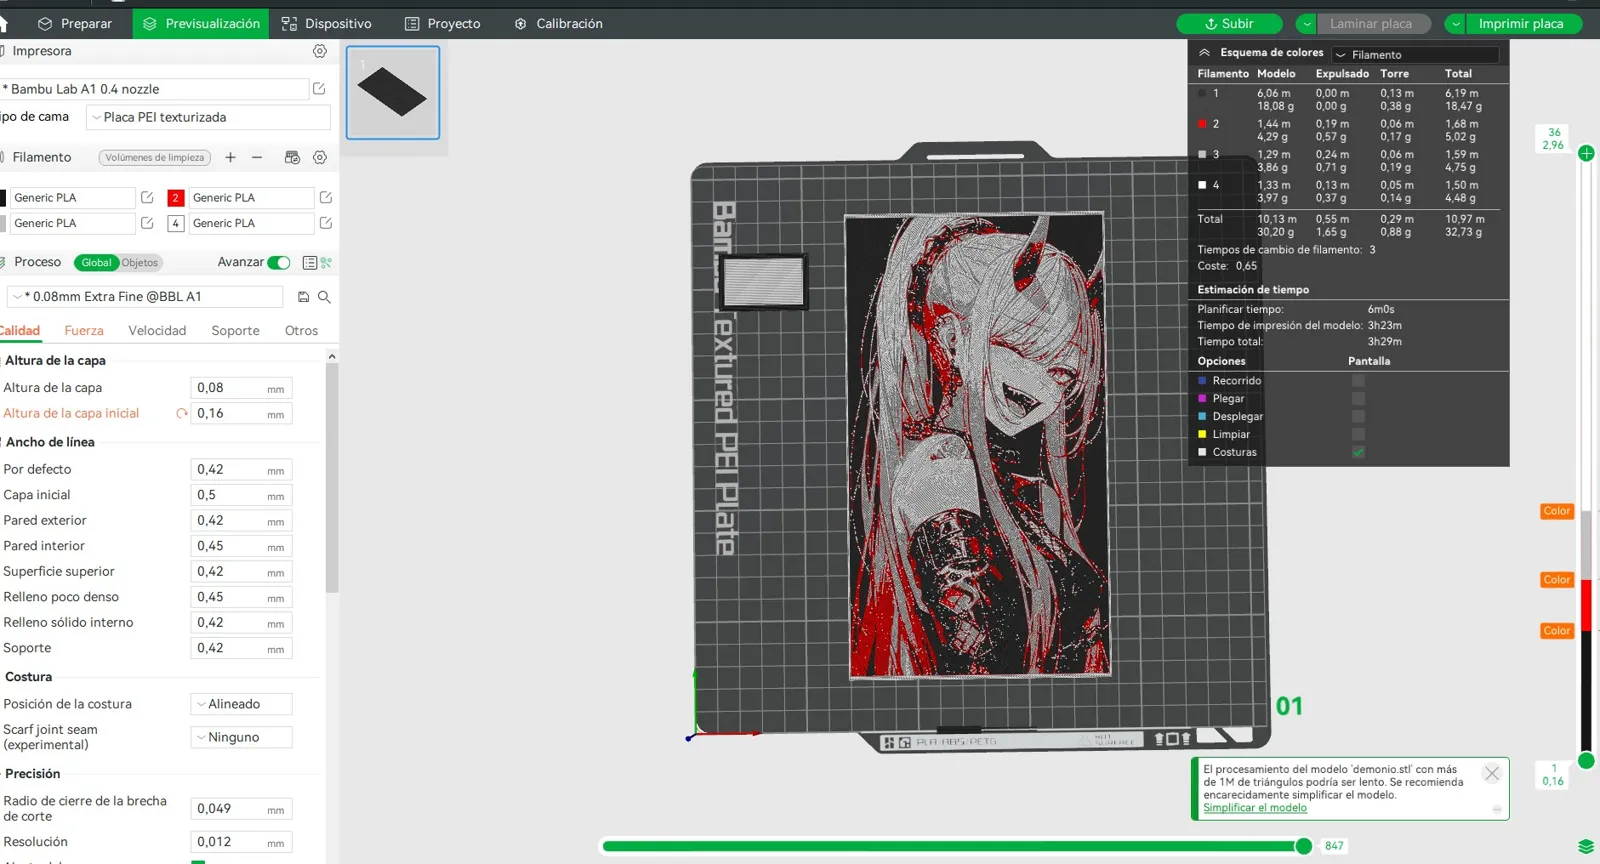
Task: Open Volúmenes de limpieza button
Action: pyautogui.click(x=155, y=157)
